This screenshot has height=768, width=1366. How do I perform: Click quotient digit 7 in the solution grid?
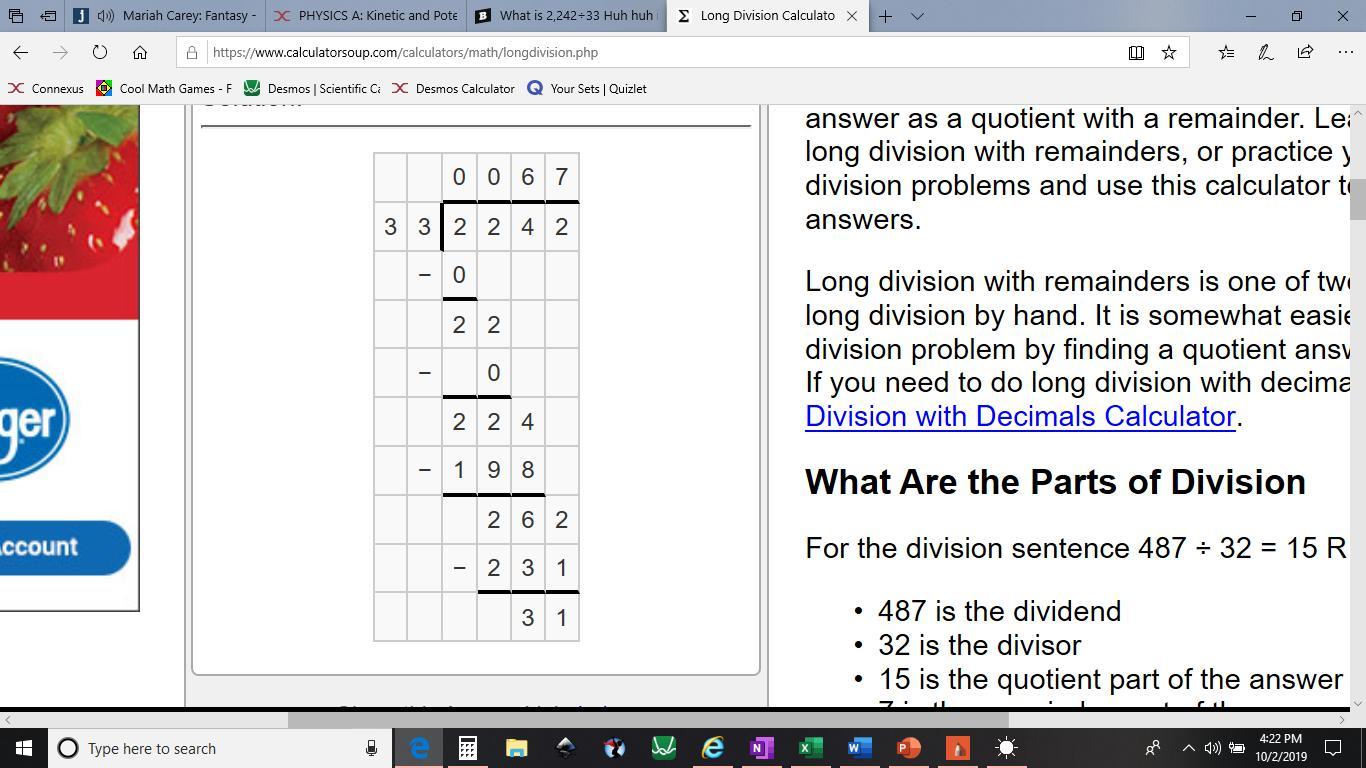point(561,177)
